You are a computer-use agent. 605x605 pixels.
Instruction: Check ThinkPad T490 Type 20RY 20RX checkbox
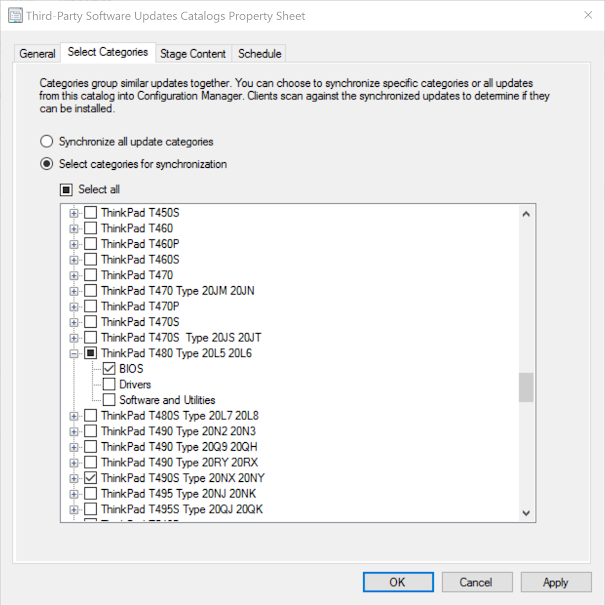coord(90,462)
